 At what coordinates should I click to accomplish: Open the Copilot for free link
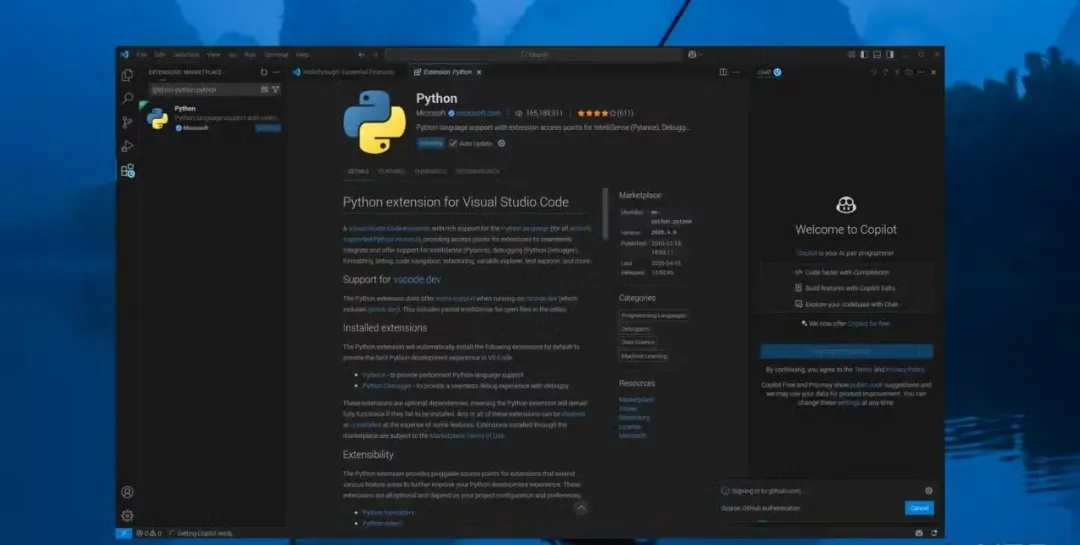(x=869, y=324)
